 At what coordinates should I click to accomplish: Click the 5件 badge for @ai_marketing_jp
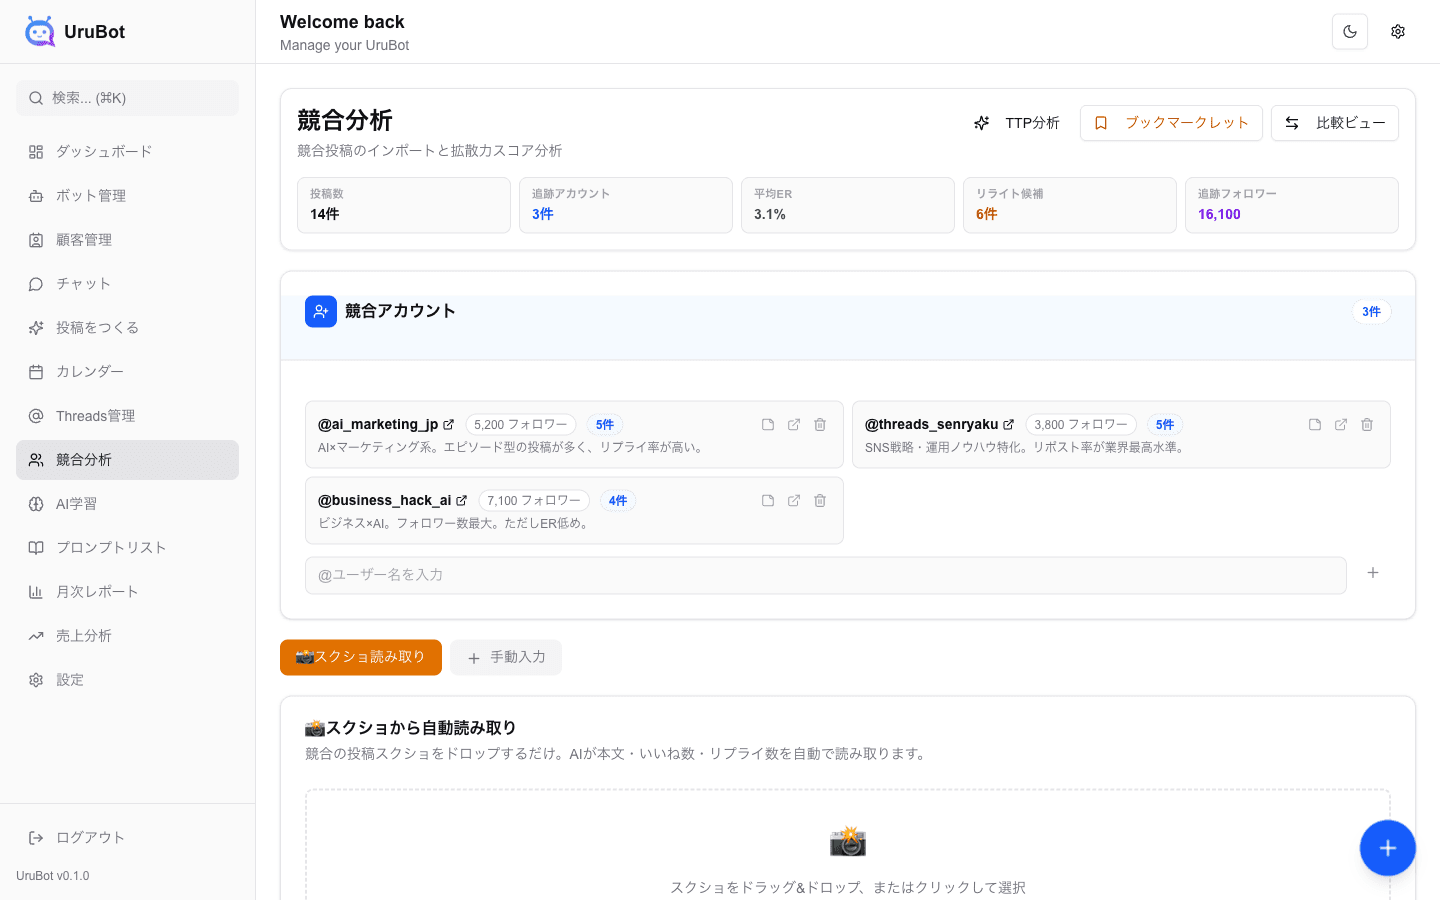click(605, 425)
